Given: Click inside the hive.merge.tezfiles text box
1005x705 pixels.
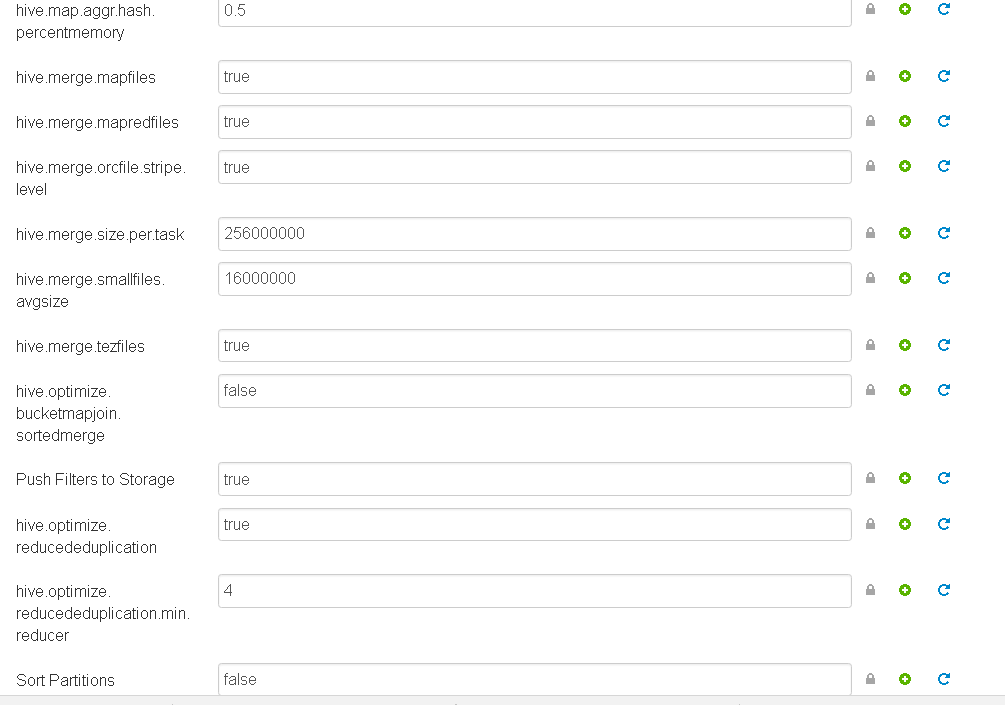Looking at the screenshot, I should click(534, 344).
